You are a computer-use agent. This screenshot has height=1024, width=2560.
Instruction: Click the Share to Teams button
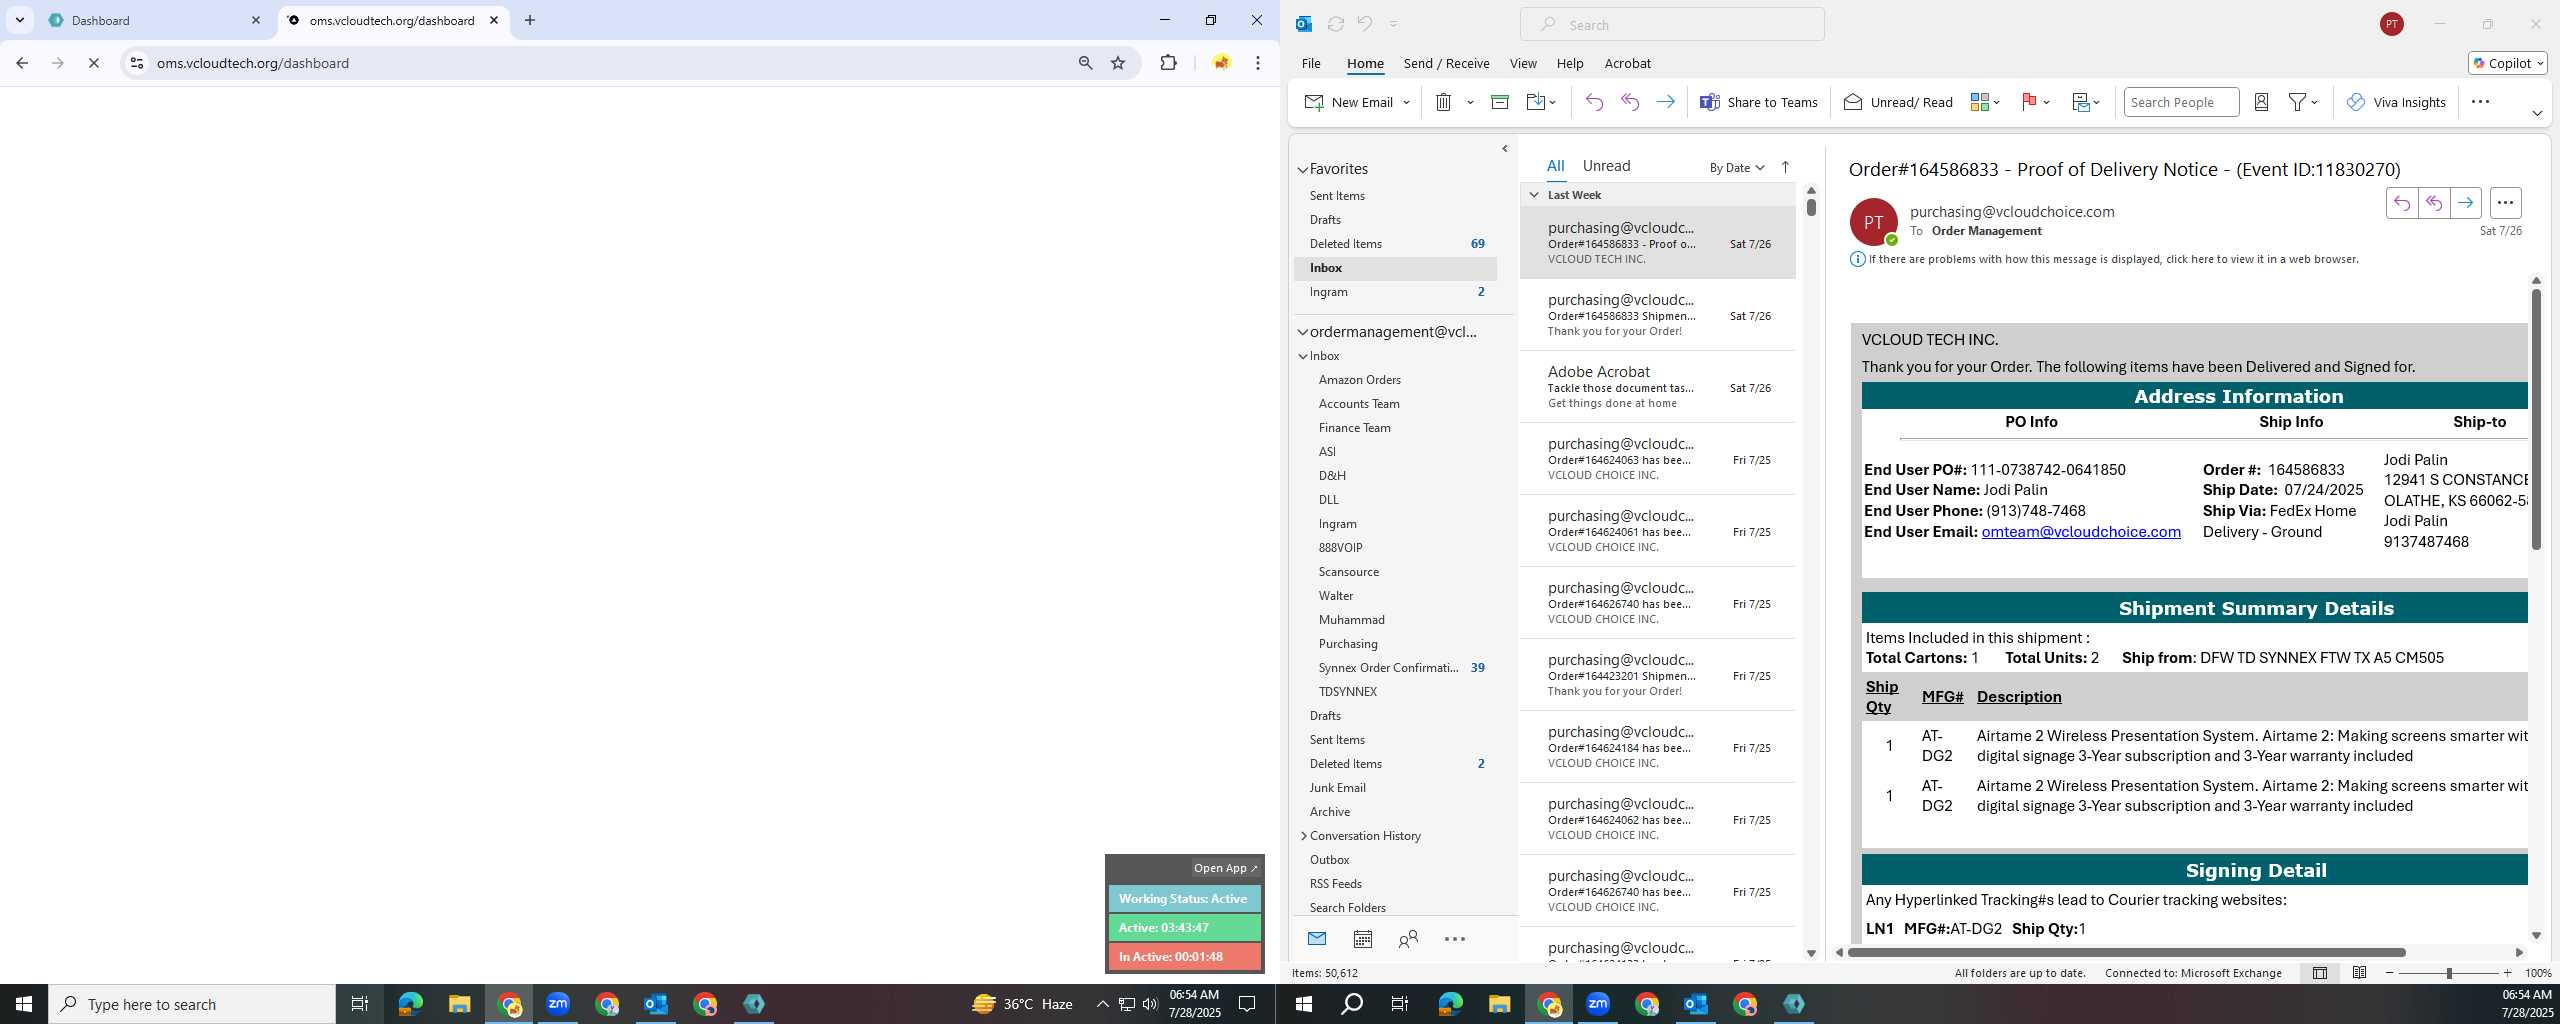click(1759, 102)
